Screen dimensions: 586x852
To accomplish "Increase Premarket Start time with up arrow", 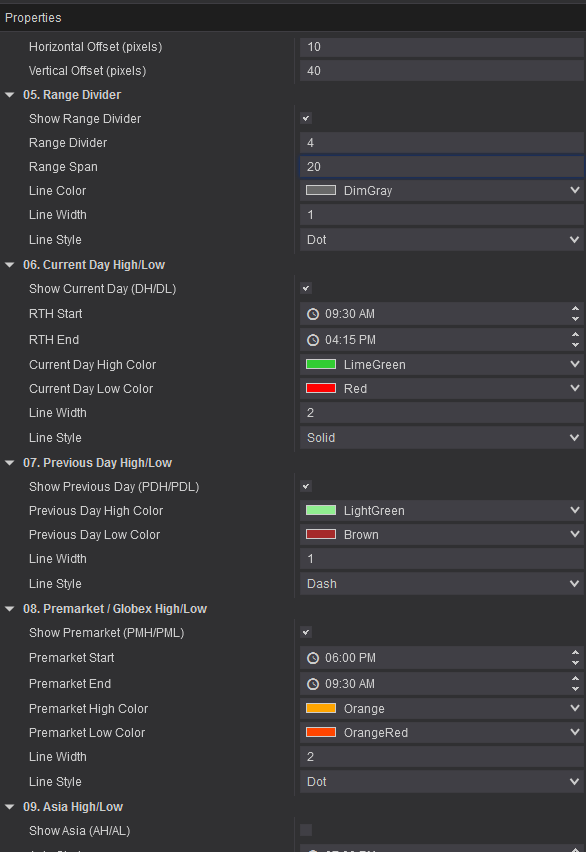I will [x=575, y=653].
